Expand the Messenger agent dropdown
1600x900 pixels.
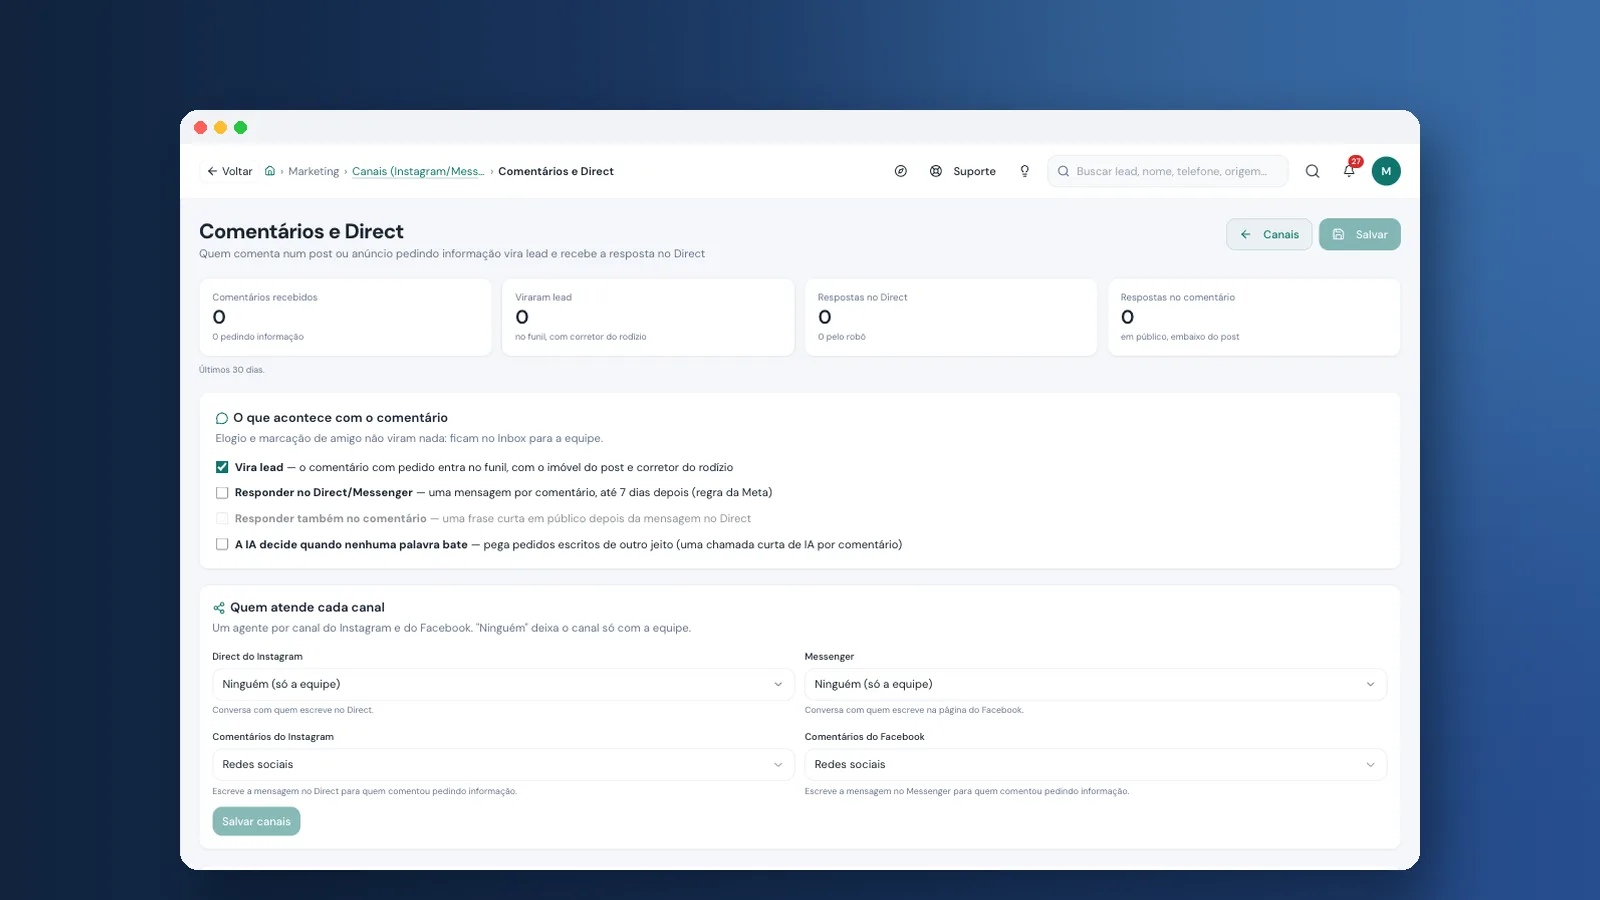[1095, 684]
